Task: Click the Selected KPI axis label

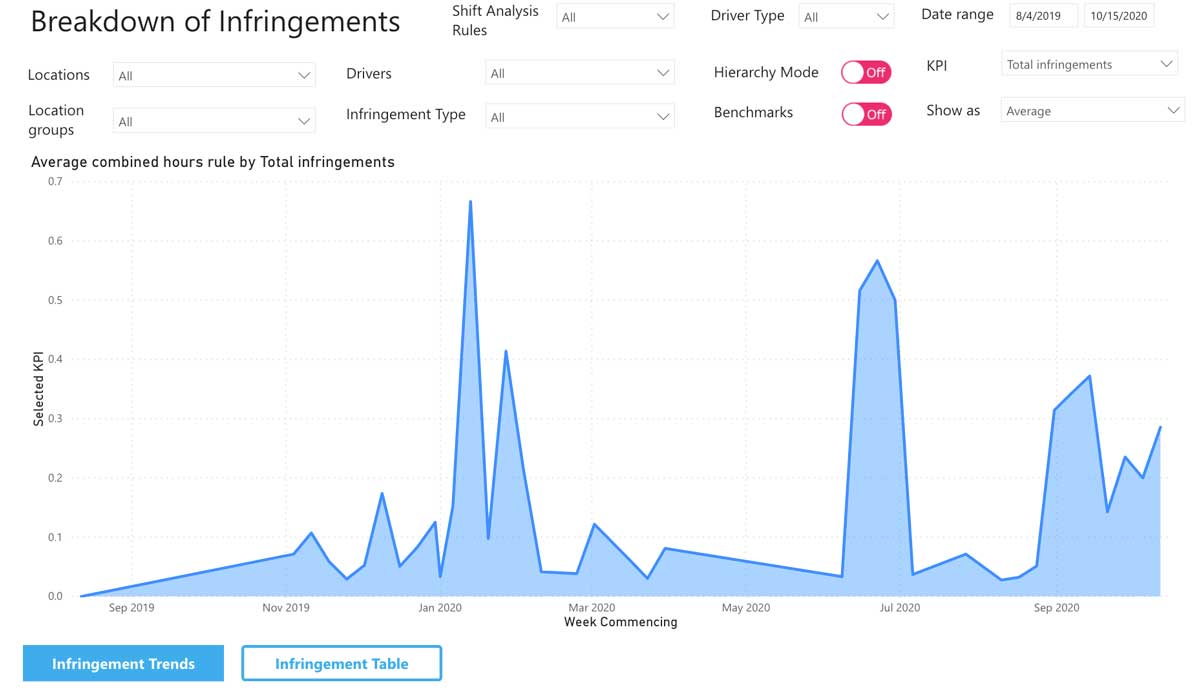Action: (39, 387)
